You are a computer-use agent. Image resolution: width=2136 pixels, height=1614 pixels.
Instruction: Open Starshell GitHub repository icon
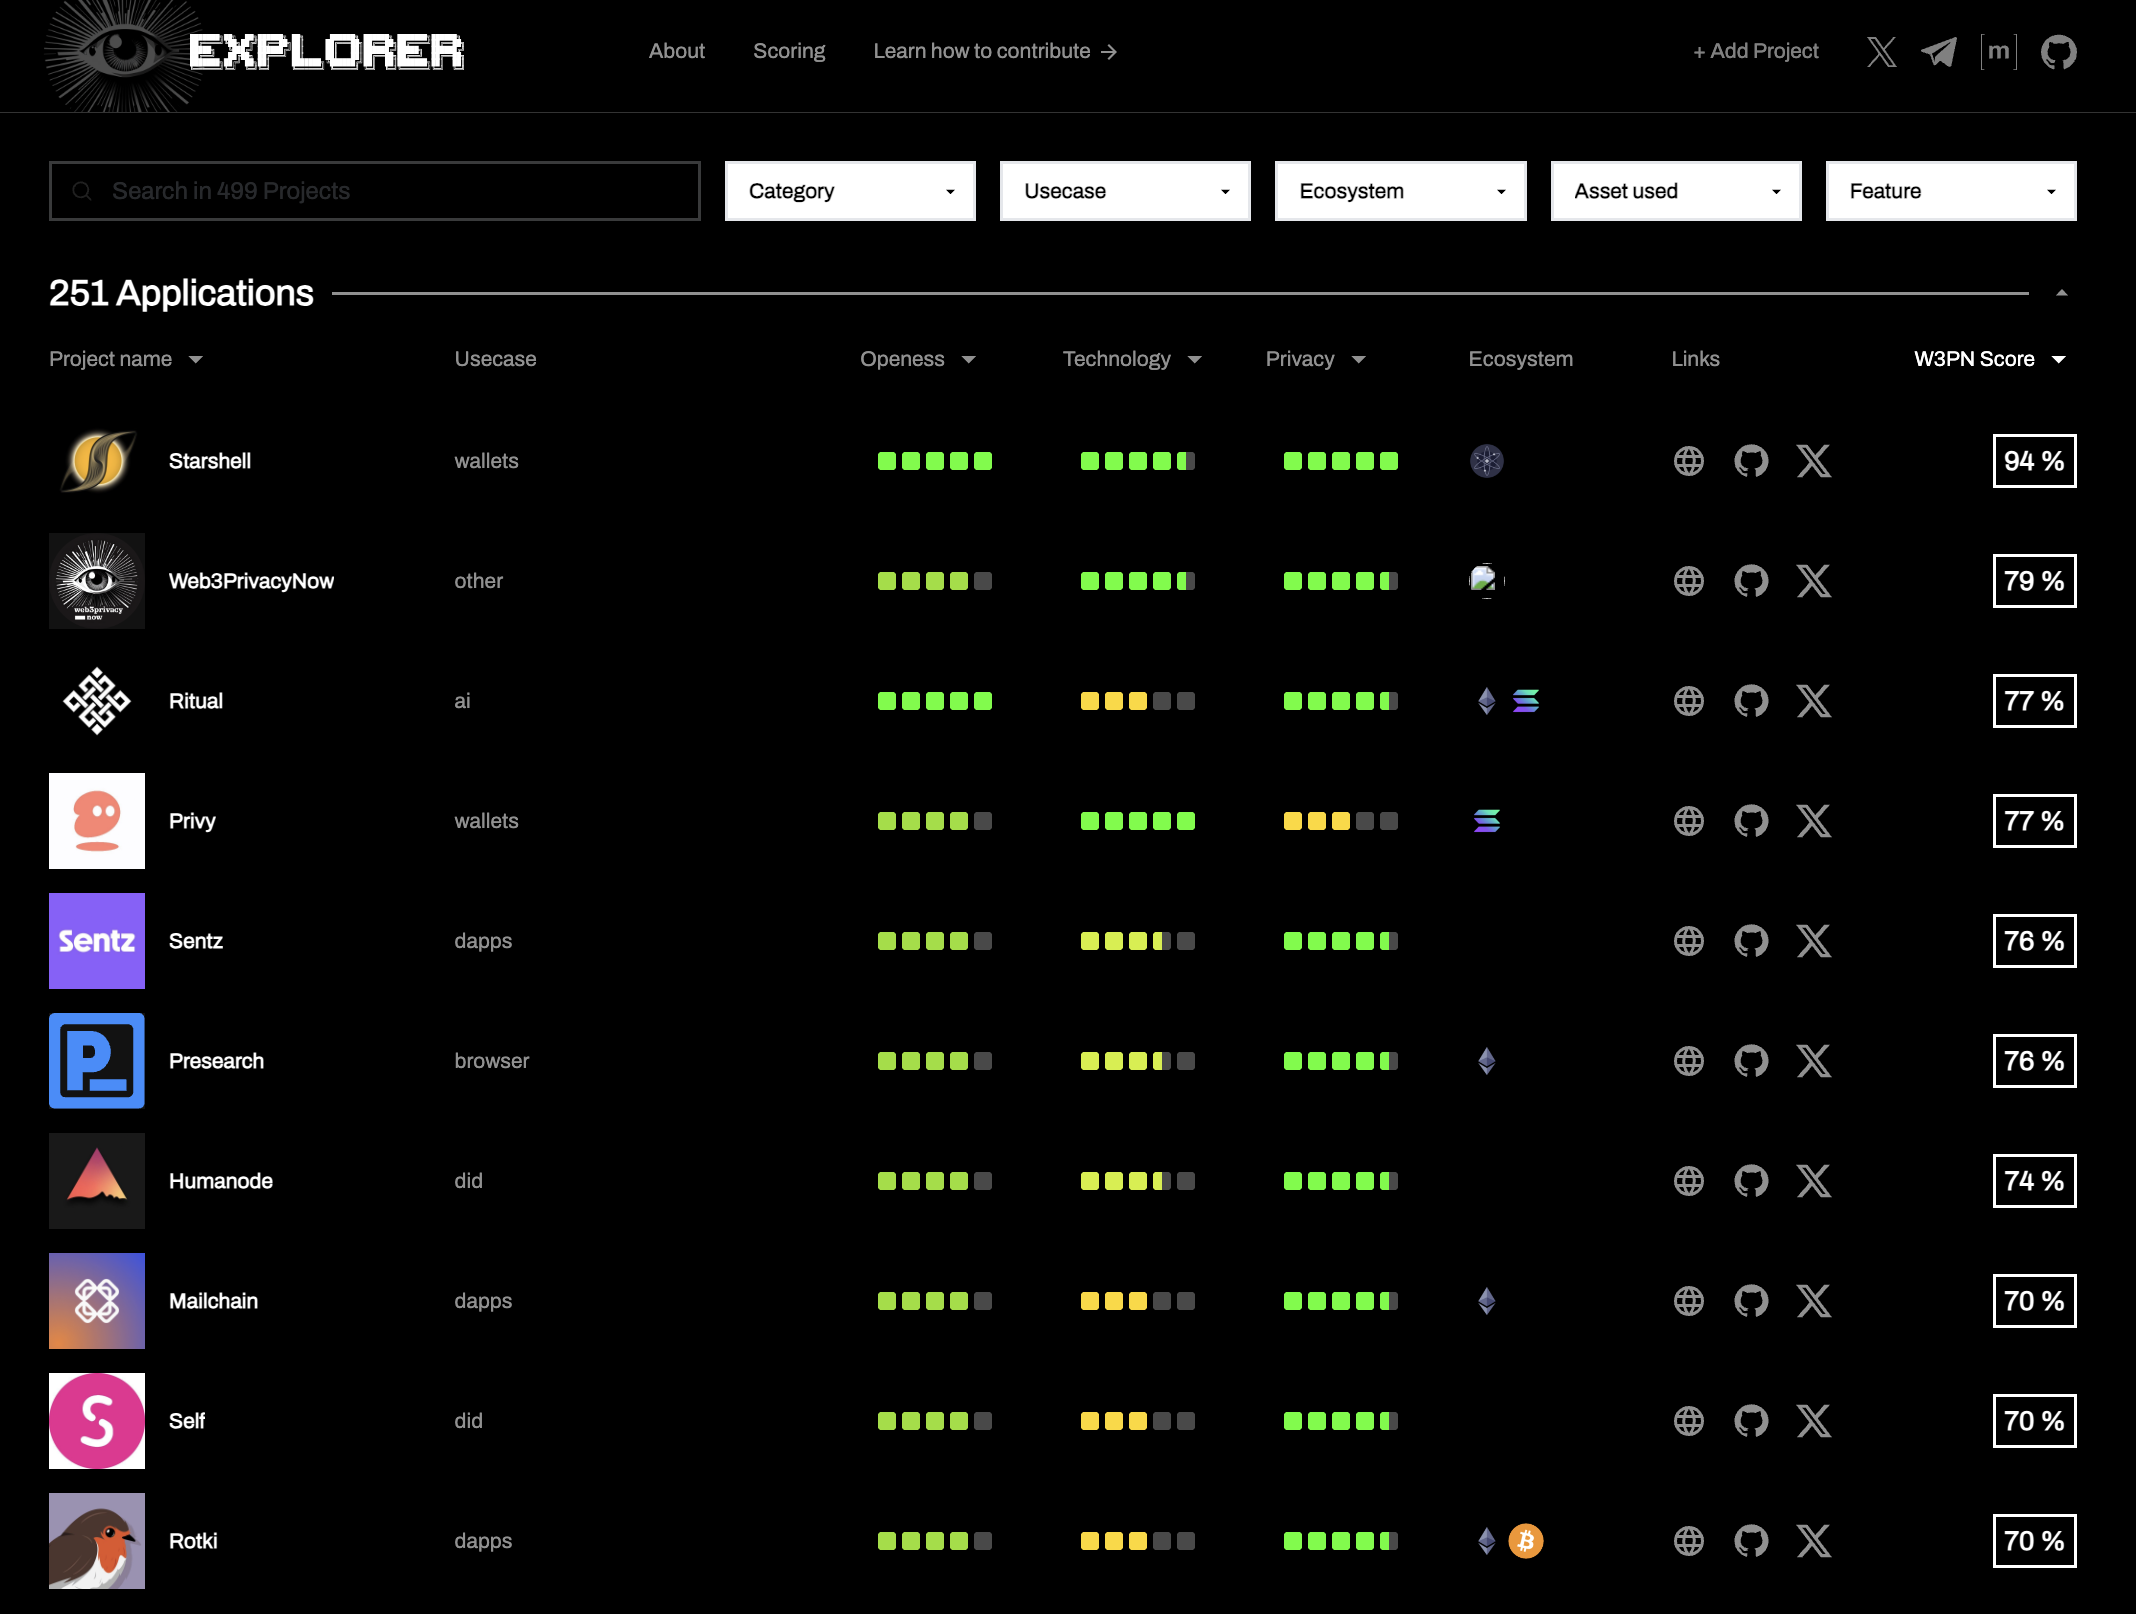coord(1751,461)
